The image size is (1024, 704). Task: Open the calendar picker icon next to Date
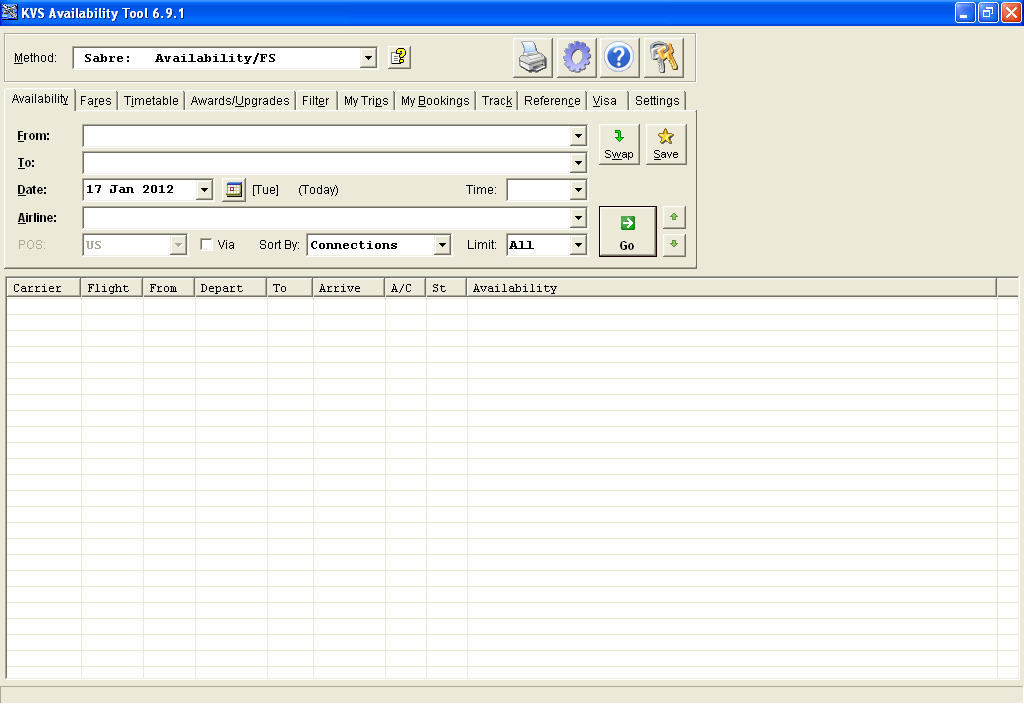(x=234, y=190)
